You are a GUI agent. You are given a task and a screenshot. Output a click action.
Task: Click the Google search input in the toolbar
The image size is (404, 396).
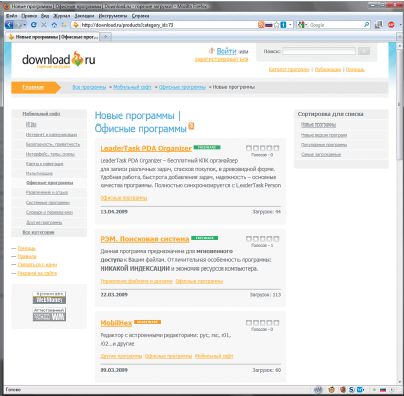(x=335, y=25)
